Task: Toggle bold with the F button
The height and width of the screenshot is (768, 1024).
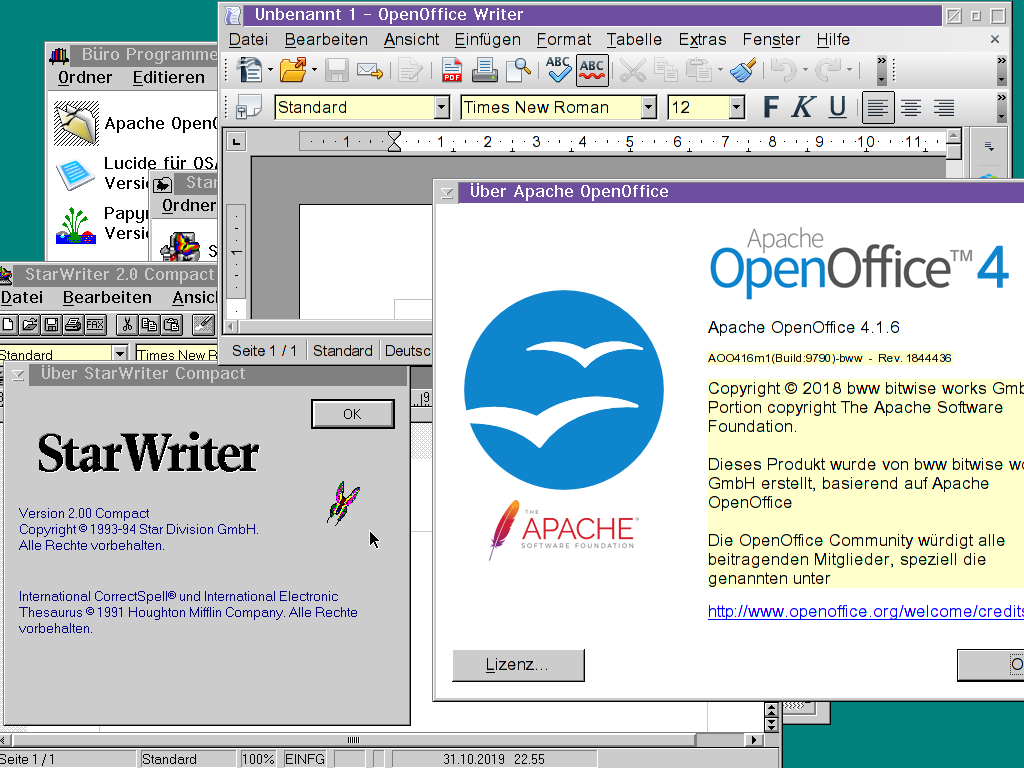Action: [771, 107]
